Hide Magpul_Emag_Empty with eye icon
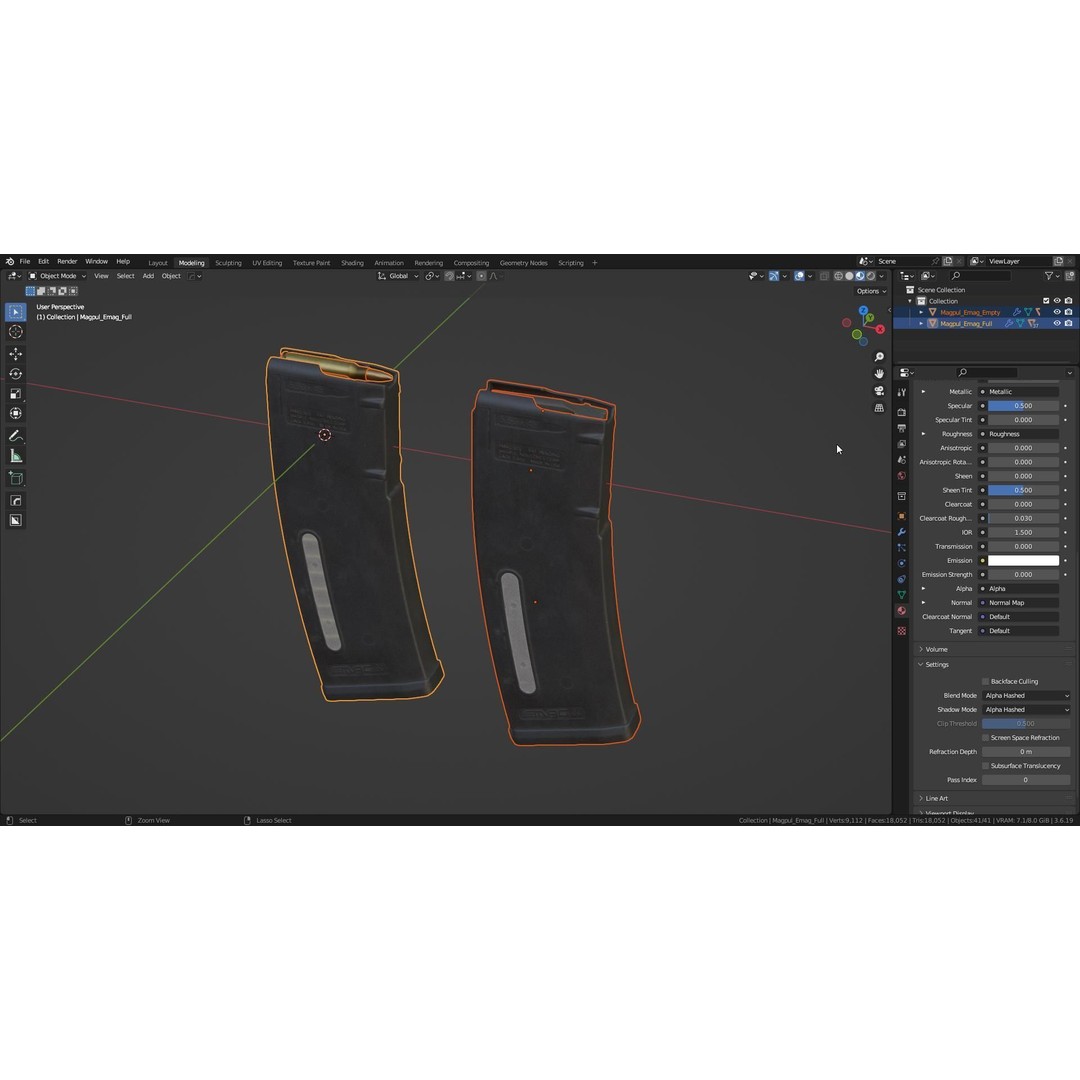 tap(1057, 312)
